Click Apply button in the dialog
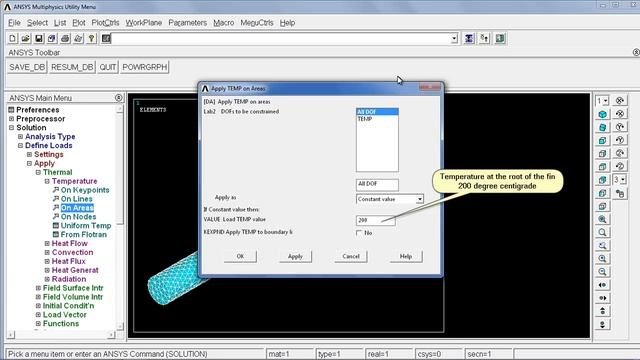 click(295, 256)
